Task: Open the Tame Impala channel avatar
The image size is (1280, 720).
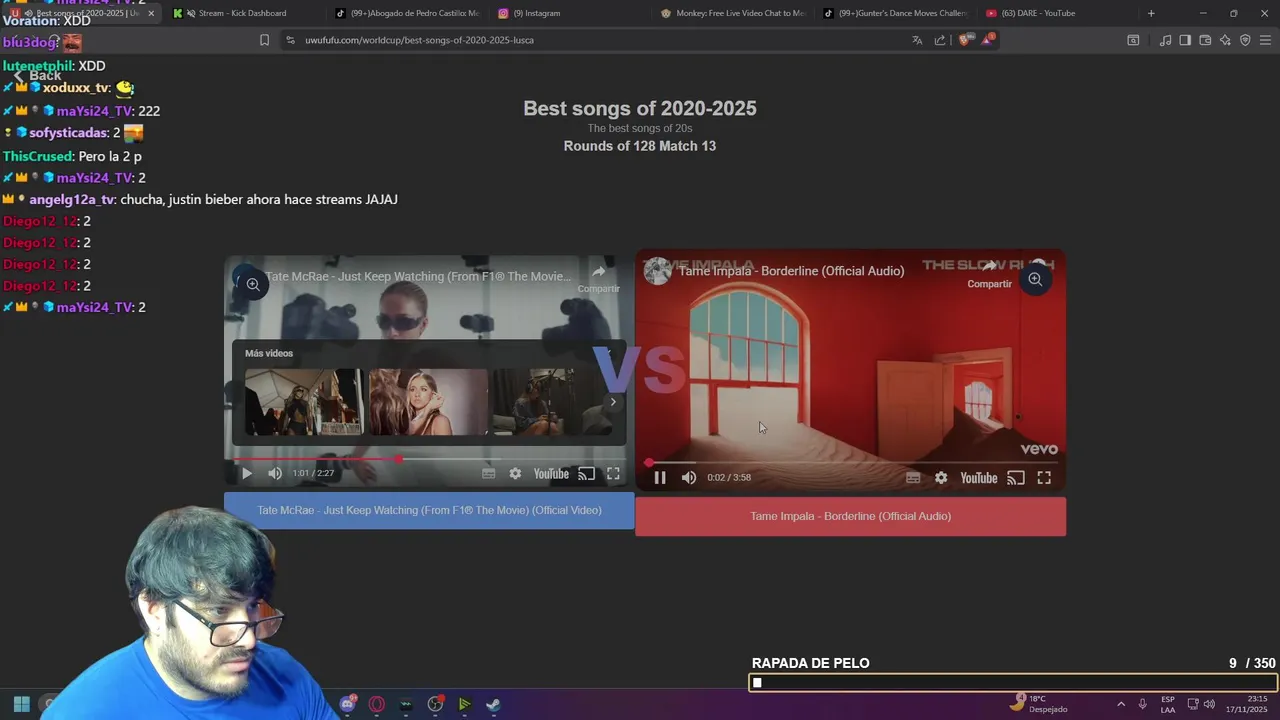Action: [657, 271]
